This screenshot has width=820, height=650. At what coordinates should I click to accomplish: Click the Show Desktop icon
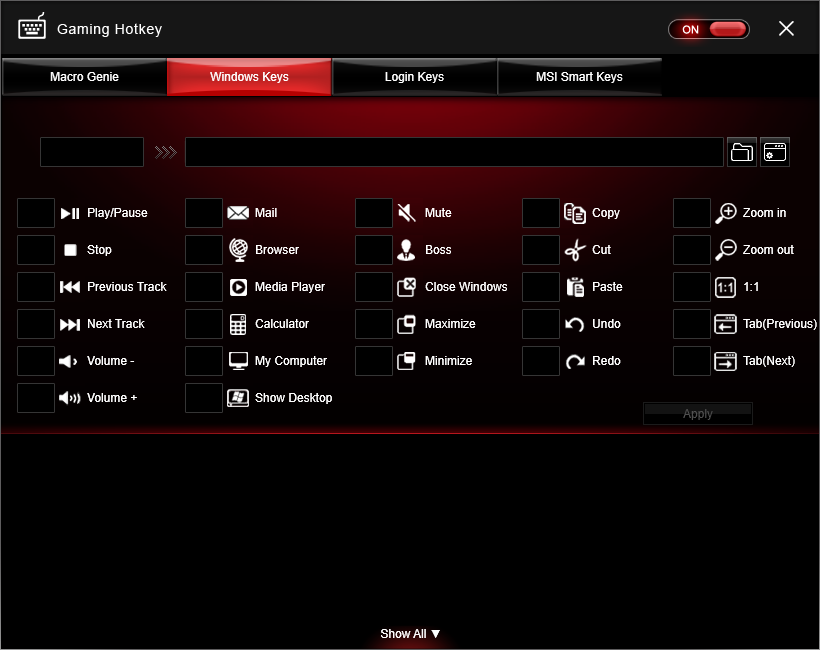point(238,398)
